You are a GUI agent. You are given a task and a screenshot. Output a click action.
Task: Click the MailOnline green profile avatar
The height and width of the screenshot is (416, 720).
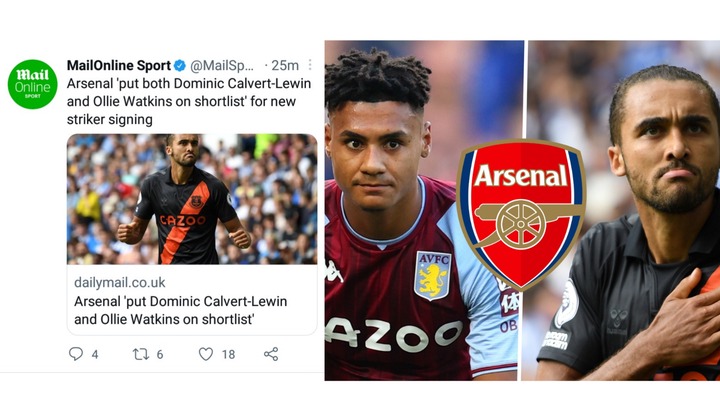pyautogui.click(x=33, y=84)
